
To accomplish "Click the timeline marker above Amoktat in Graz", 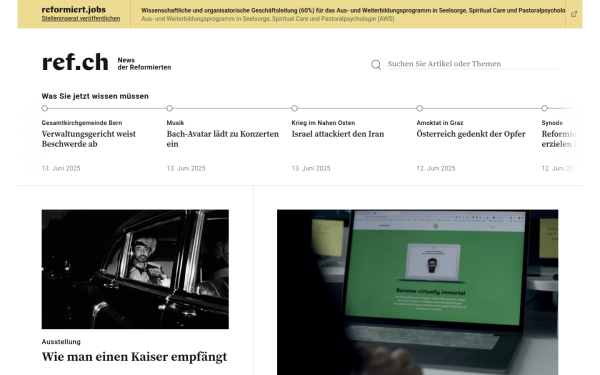I will 419,108.
